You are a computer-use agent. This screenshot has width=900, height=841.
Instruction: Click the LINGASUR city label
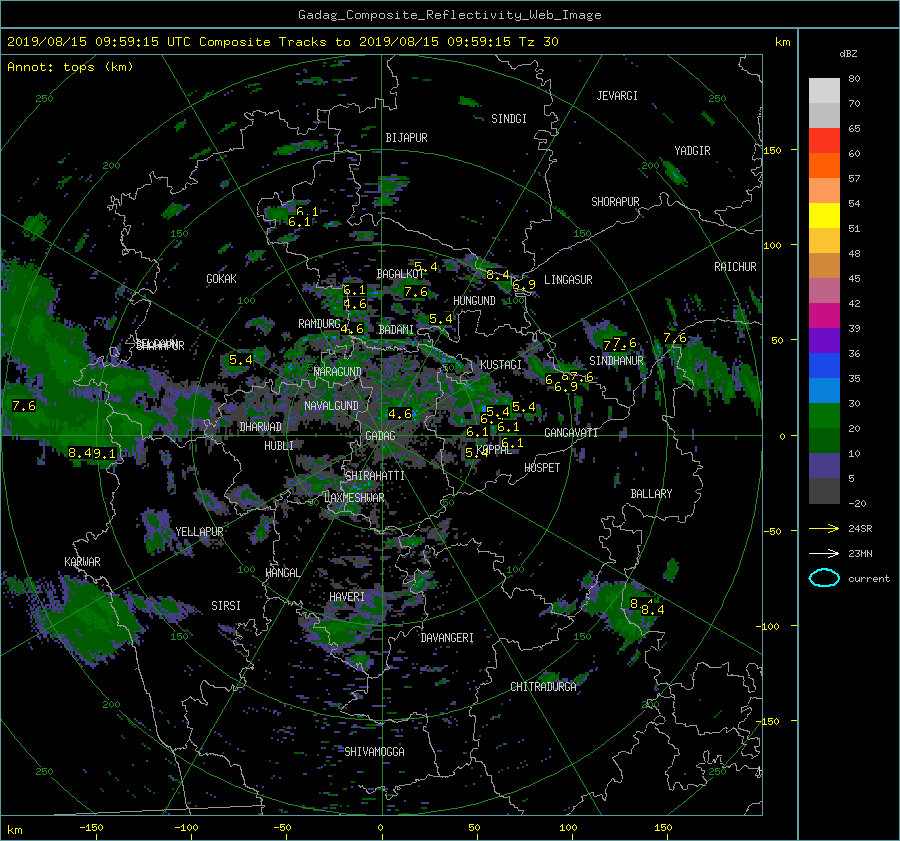coord(568,280)
